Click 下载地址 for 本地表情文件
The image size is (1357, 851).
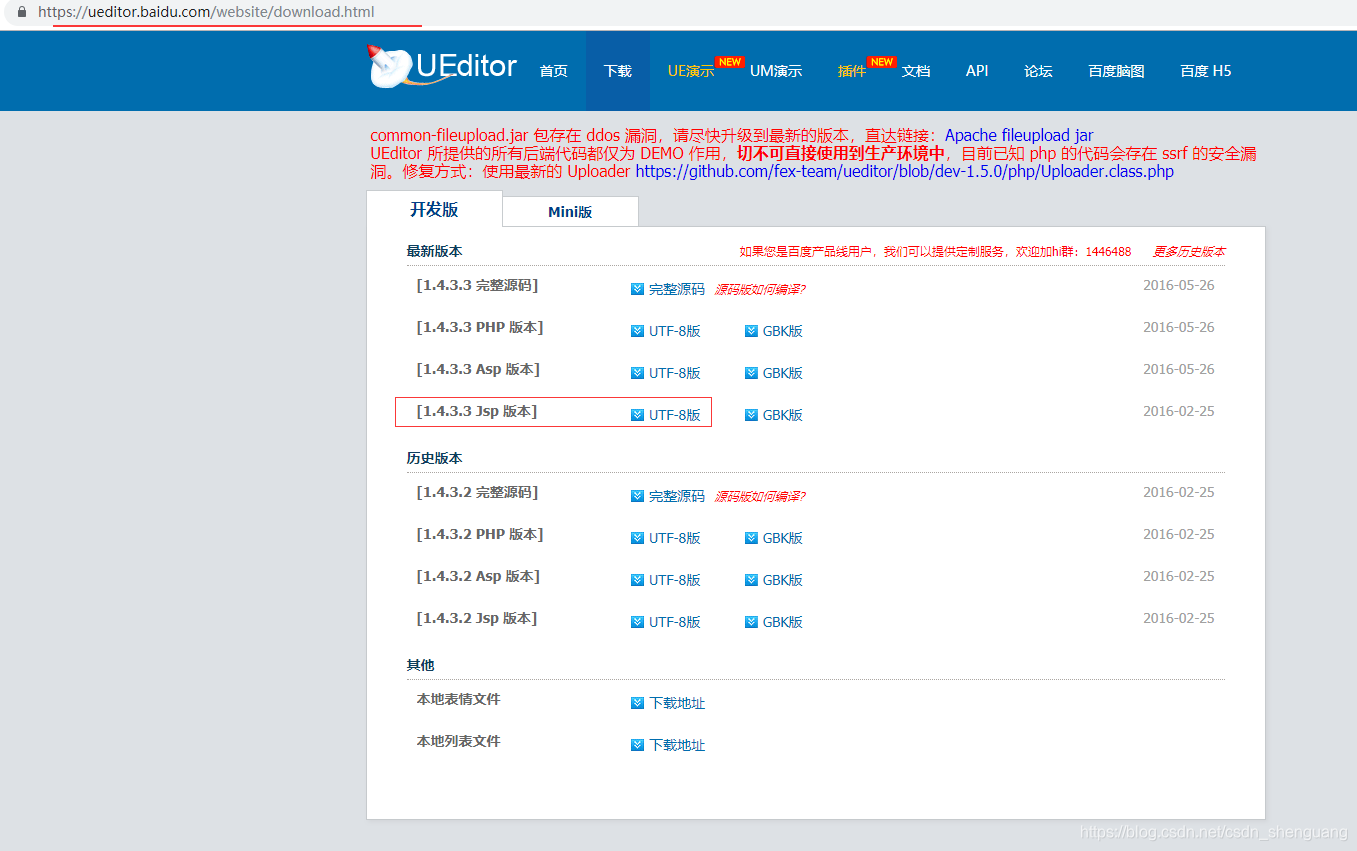click(677, 703)
